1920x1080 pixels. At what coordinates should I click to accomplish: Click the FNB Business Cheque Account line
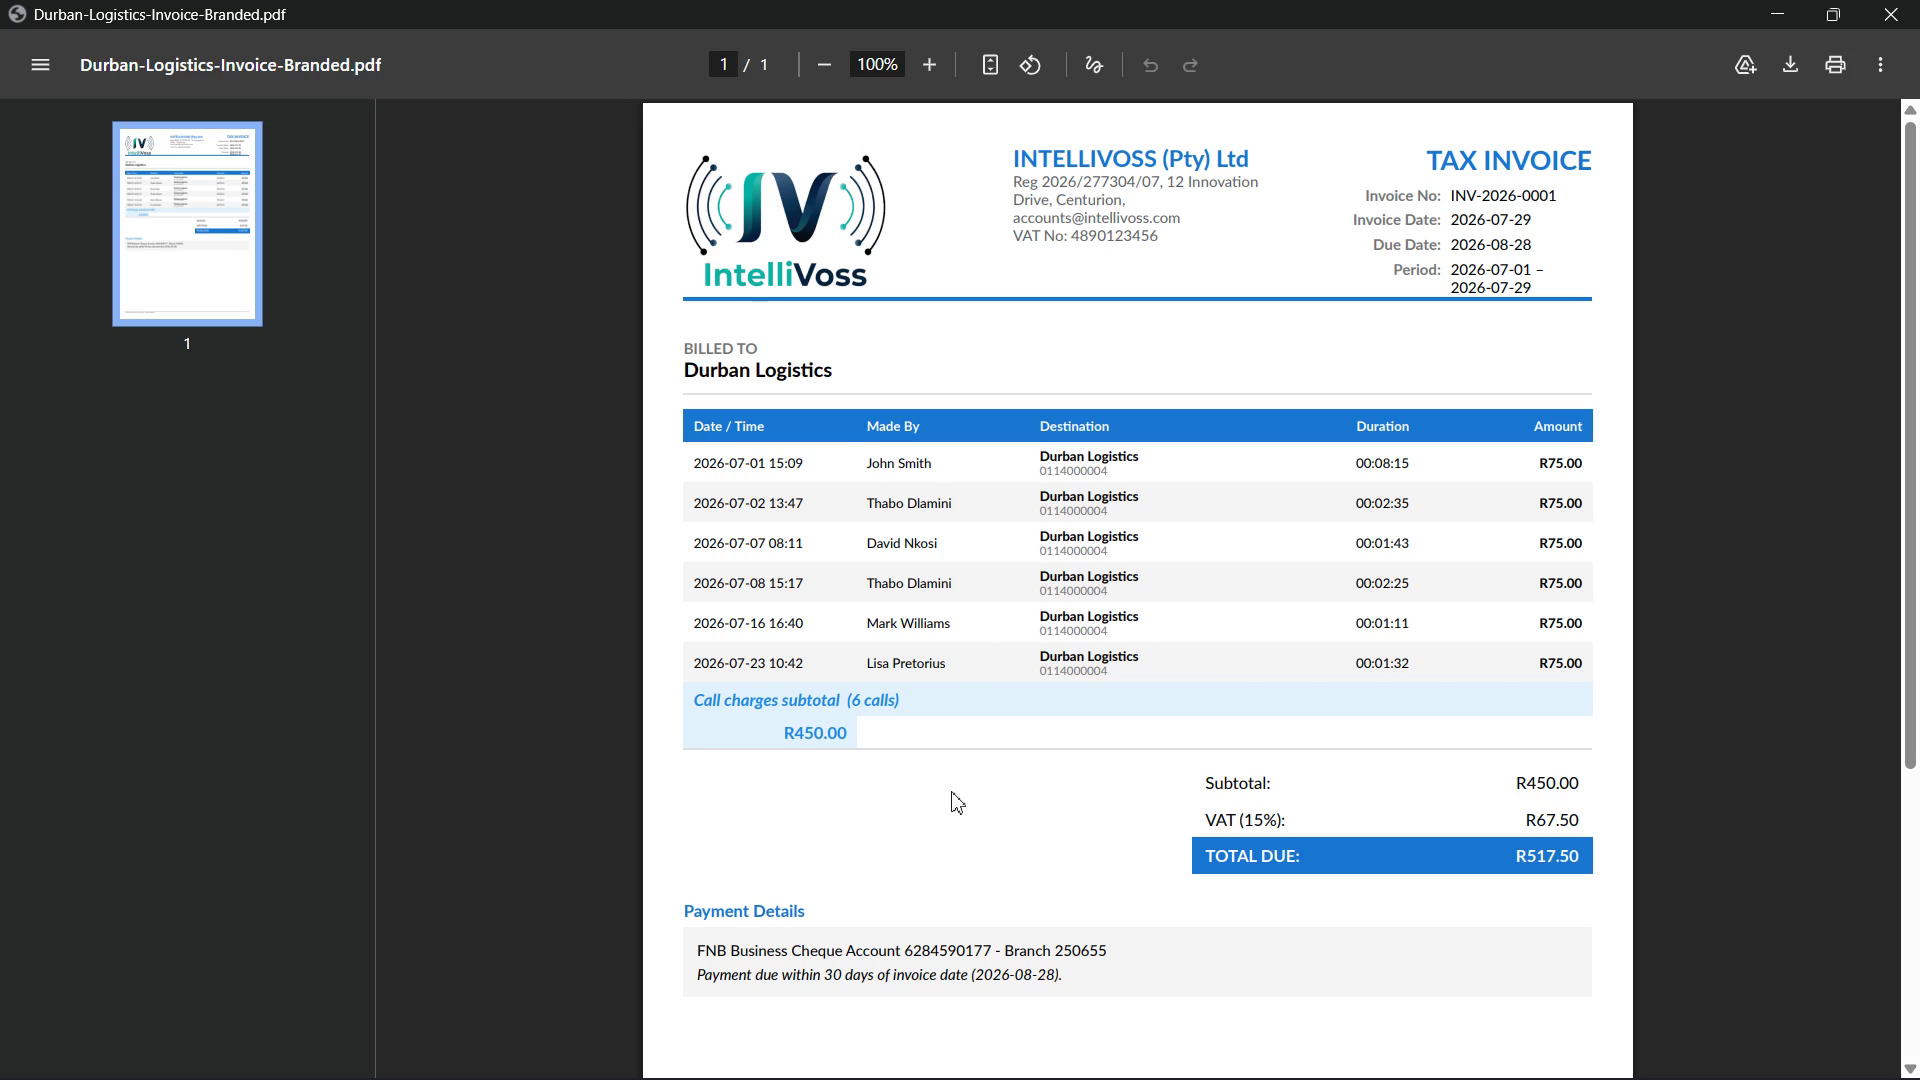coord(901,951)
